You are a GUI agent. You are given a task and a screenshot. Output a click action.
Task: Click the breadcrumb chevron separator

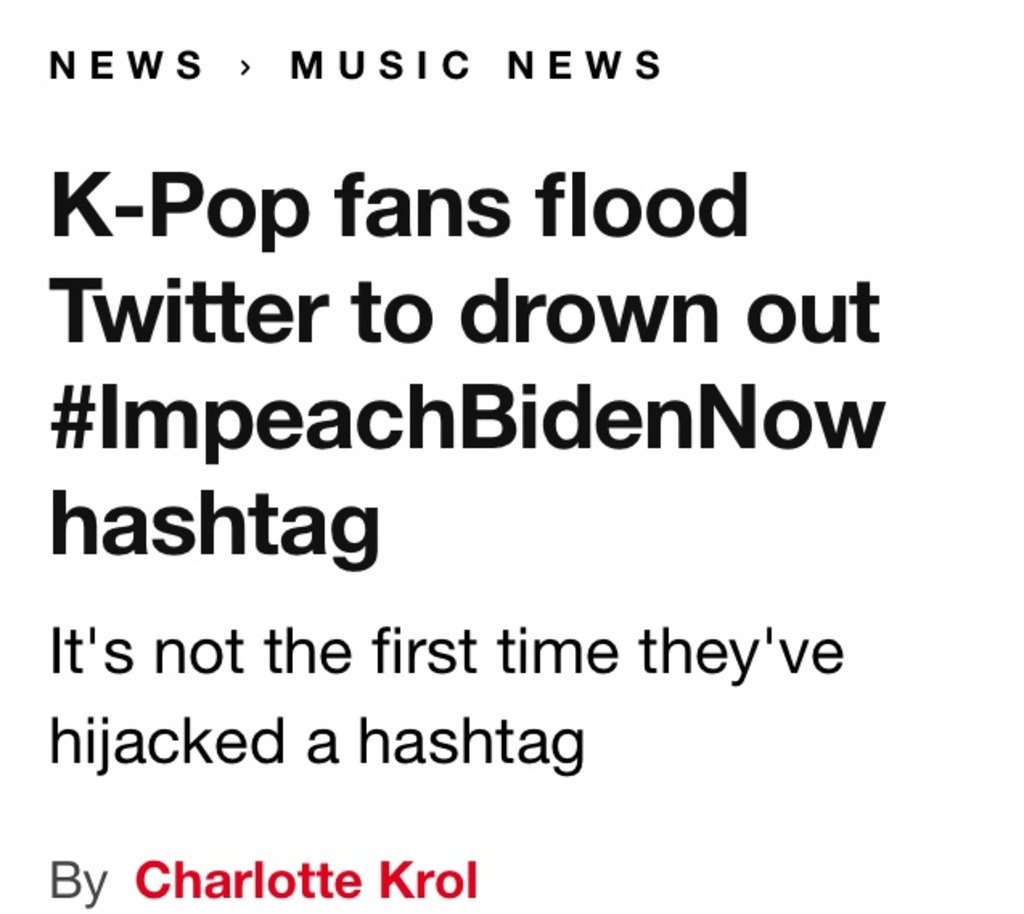coord(246,66)
